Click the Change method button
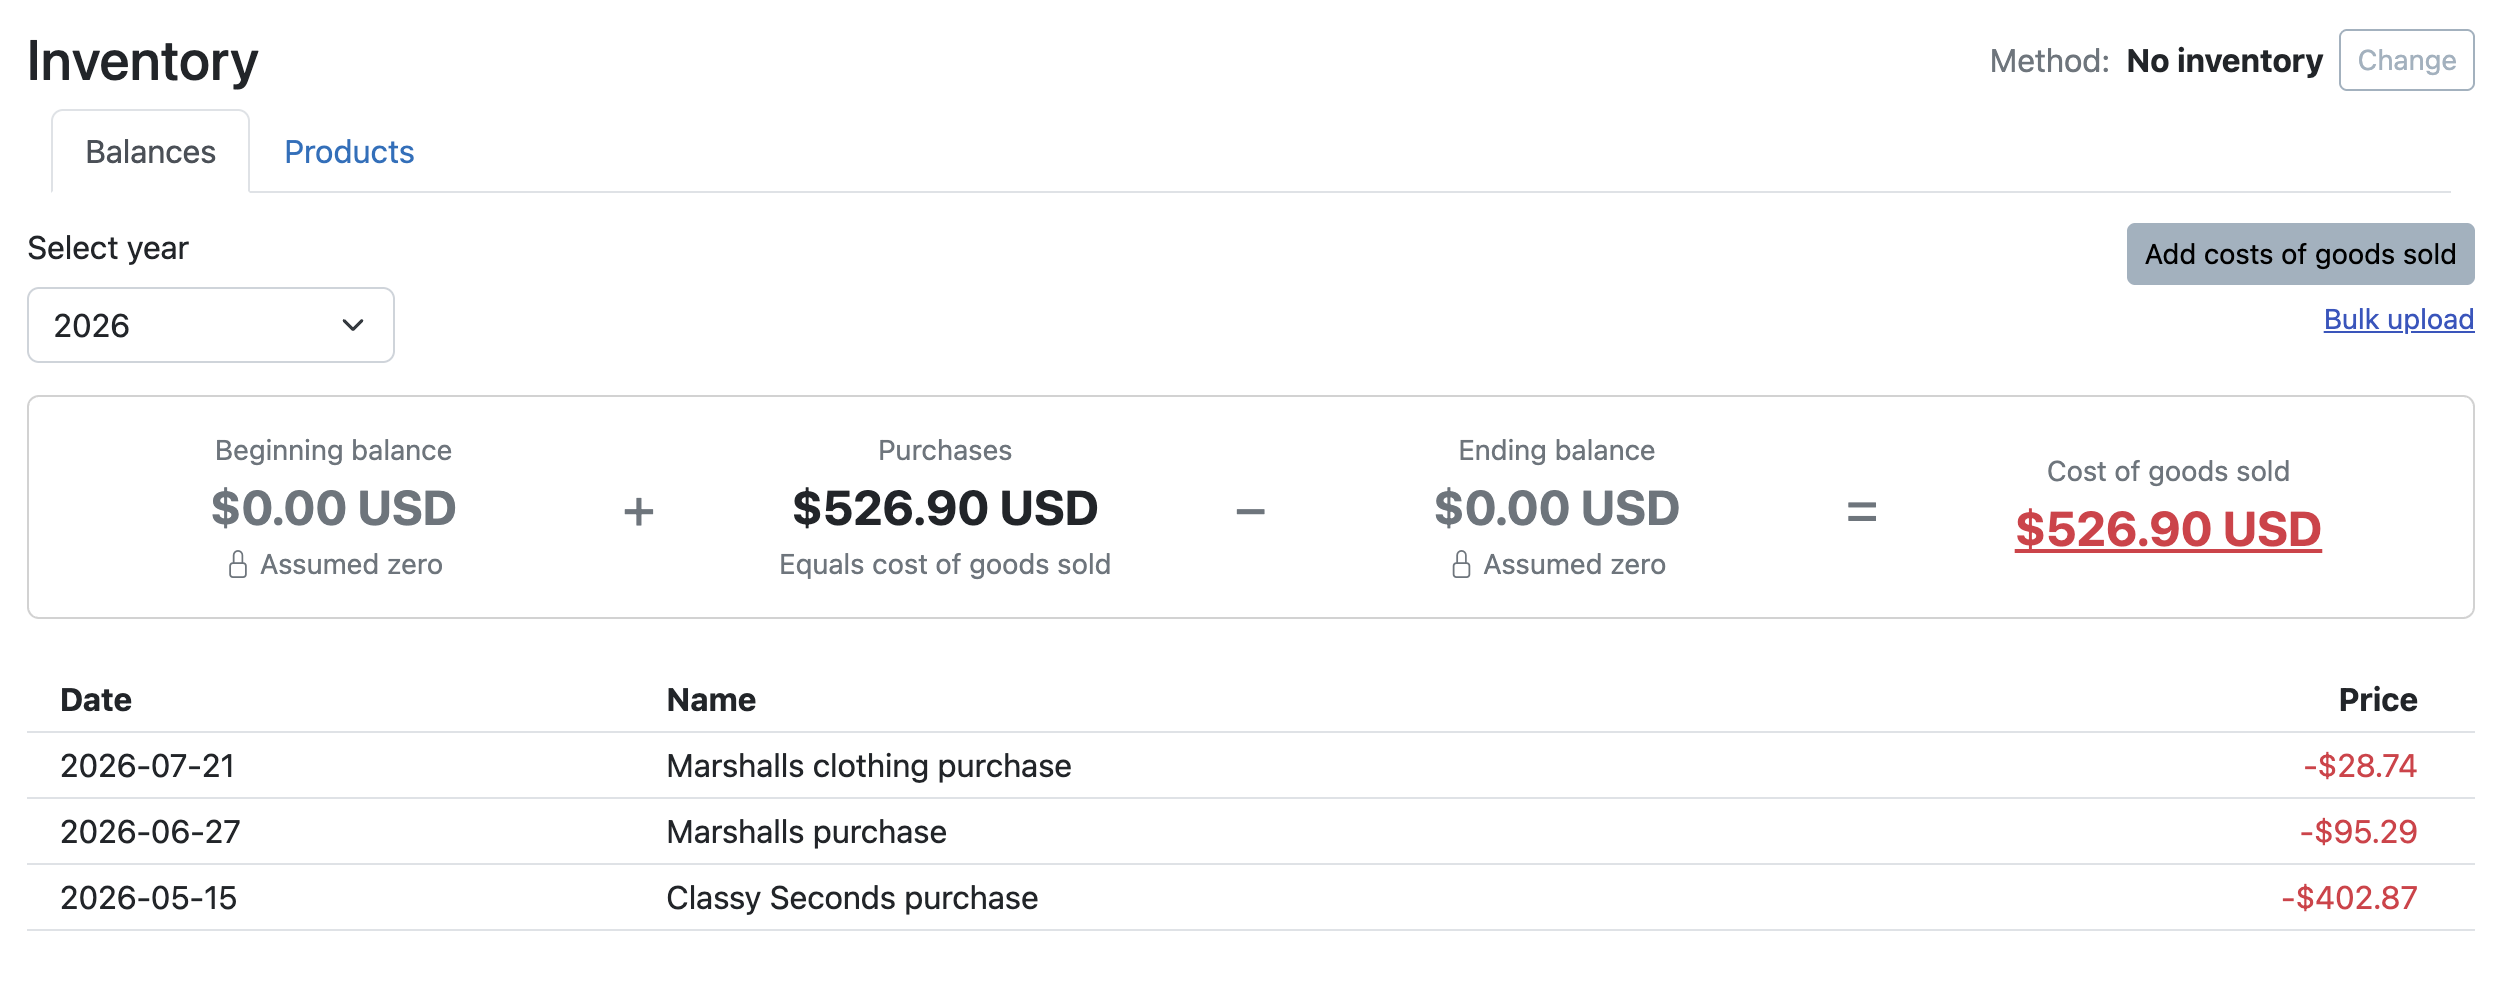This screenshot has width=2504, height=994. tap(2406, 60)
